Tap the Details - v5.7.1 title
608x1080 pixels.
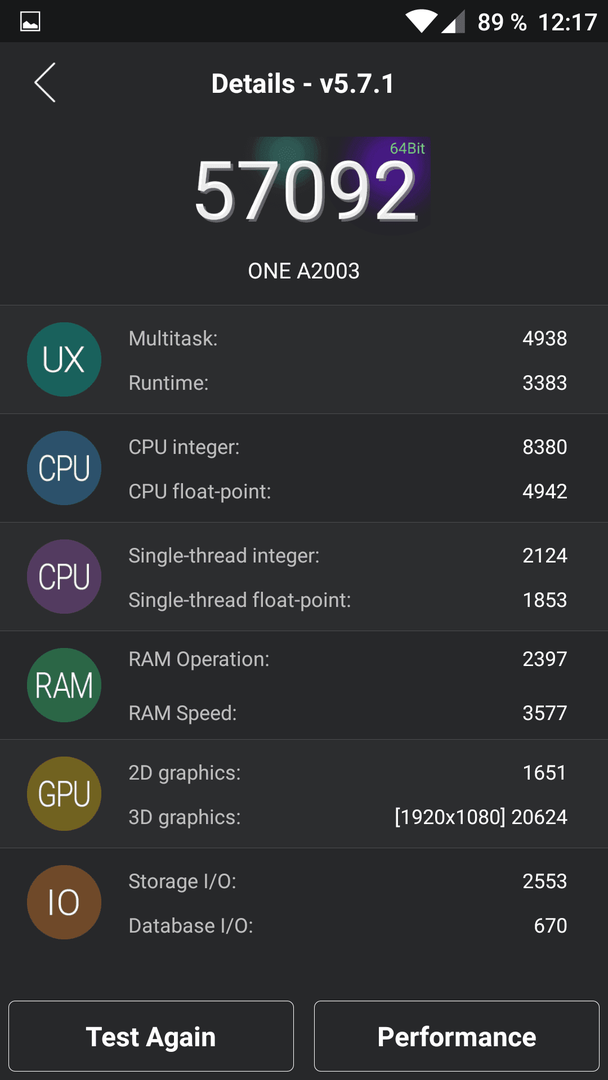[302, 84]
